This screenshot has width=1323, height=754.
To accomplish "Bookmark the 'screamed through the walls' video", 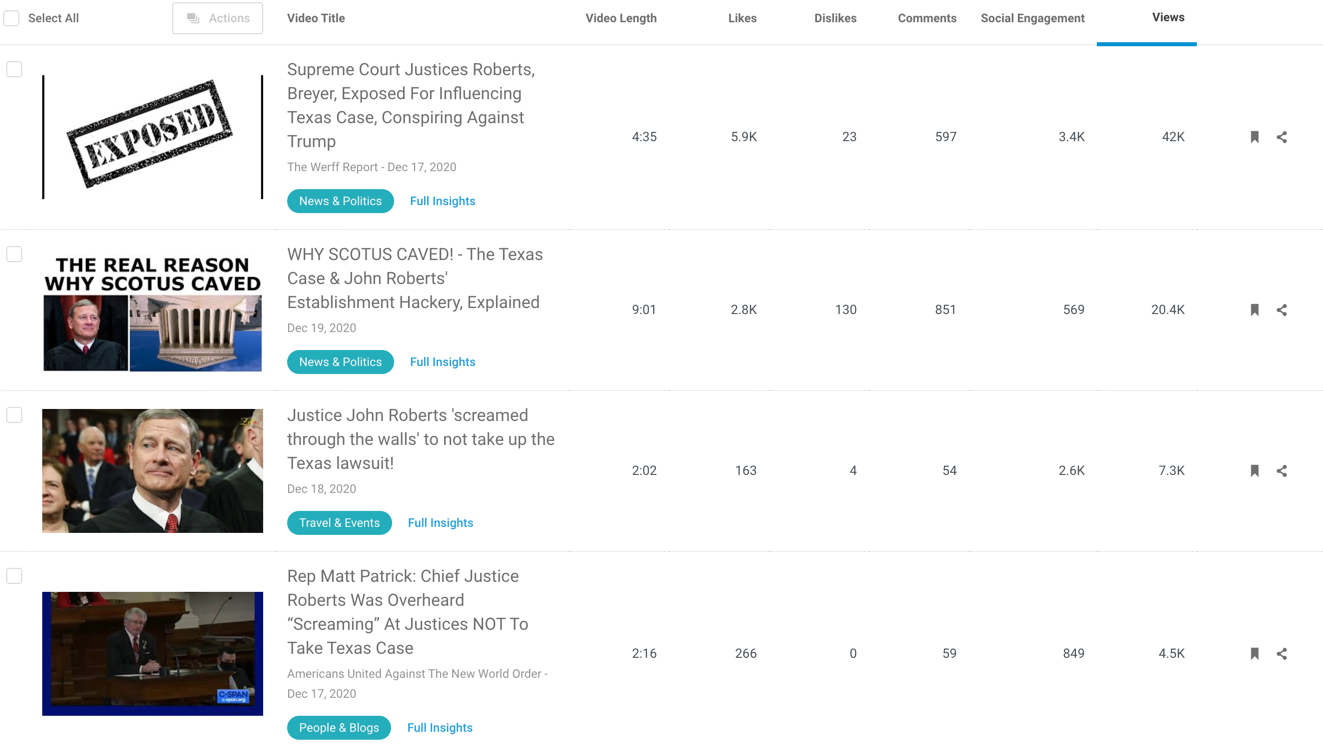I will [1254, 471].
